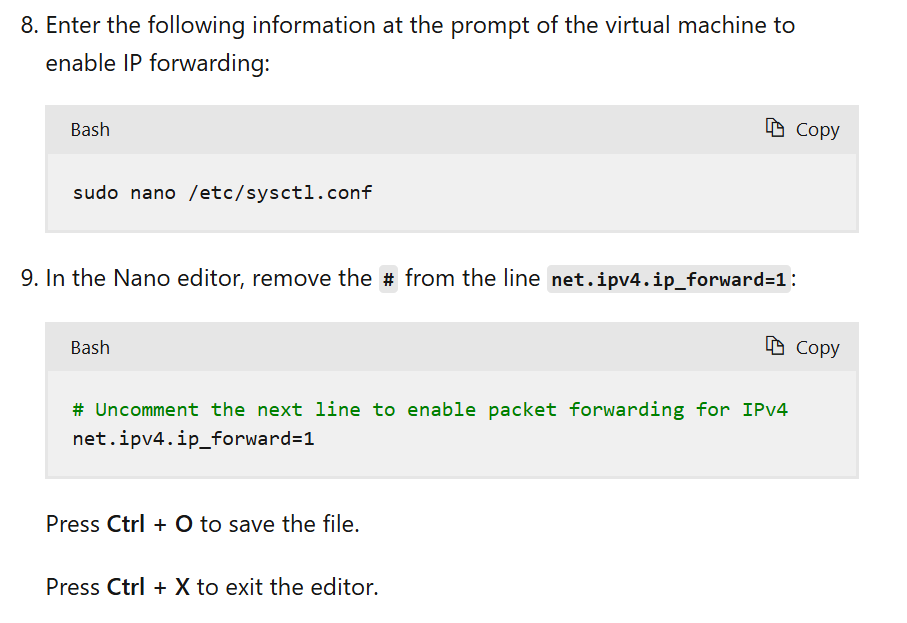Click the 'Ctrl + X' exit instruction
This screenshot has height=623, width=907.
(212, 587)
